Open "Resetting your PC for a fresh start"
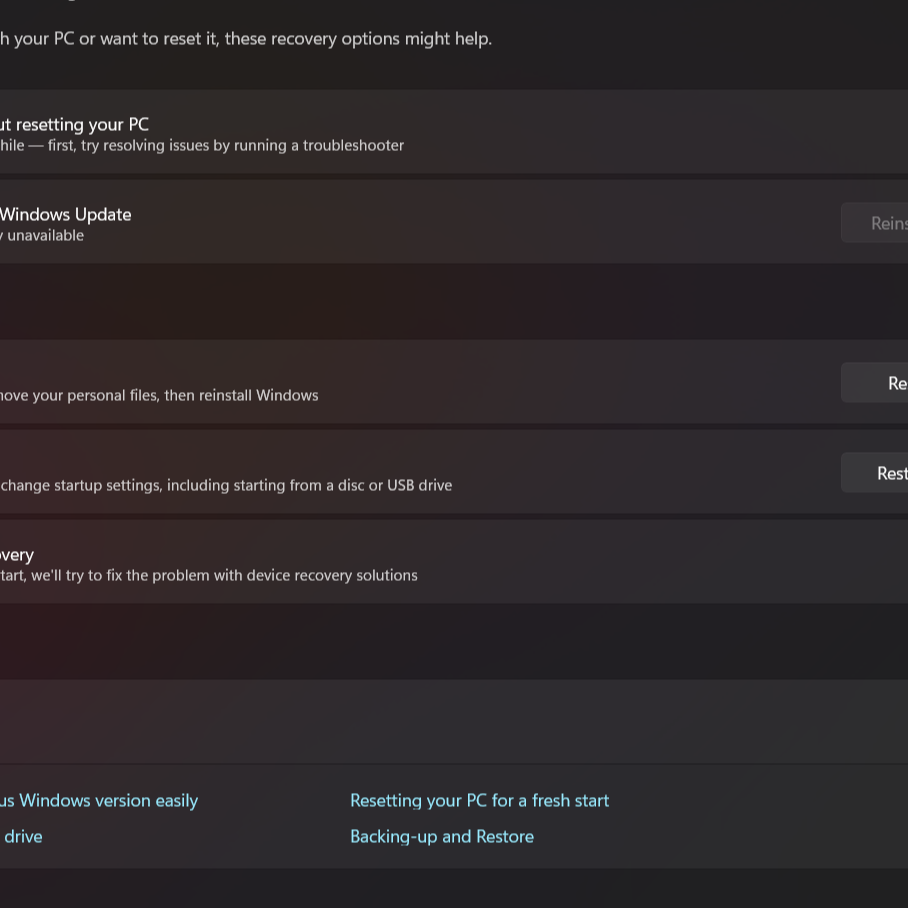This screenshot has width=908, height=908. point(479,801)
